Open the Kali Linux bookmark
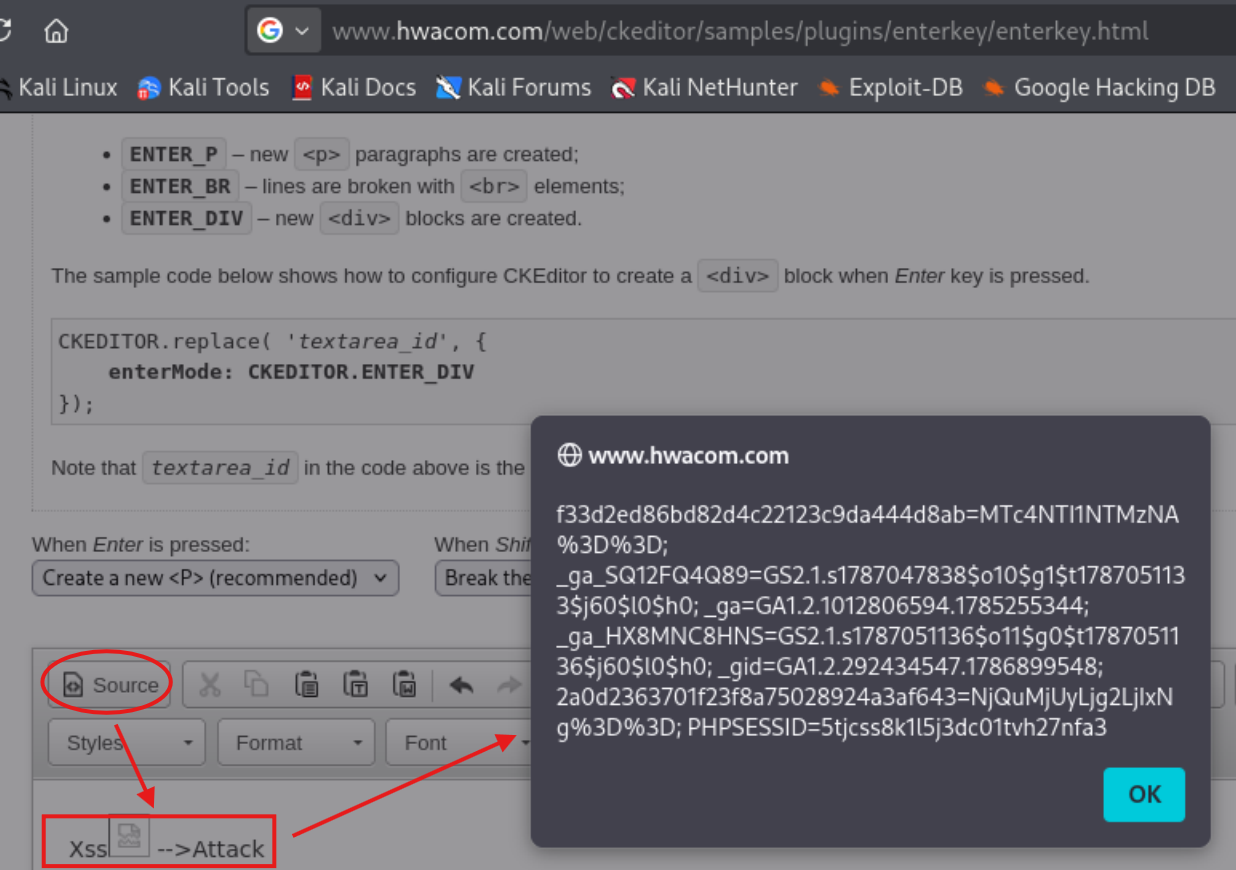 click(58, 88)
